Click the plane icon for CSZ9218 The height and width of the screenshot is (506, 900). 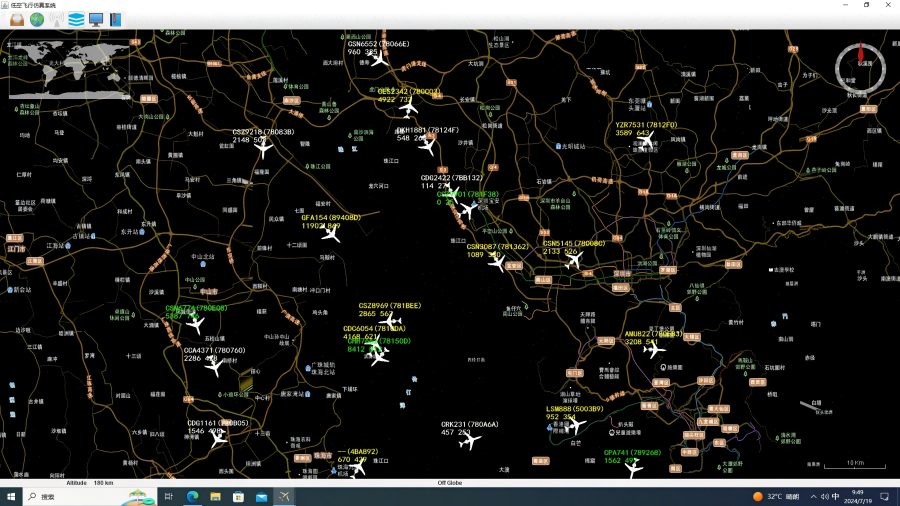264,149
